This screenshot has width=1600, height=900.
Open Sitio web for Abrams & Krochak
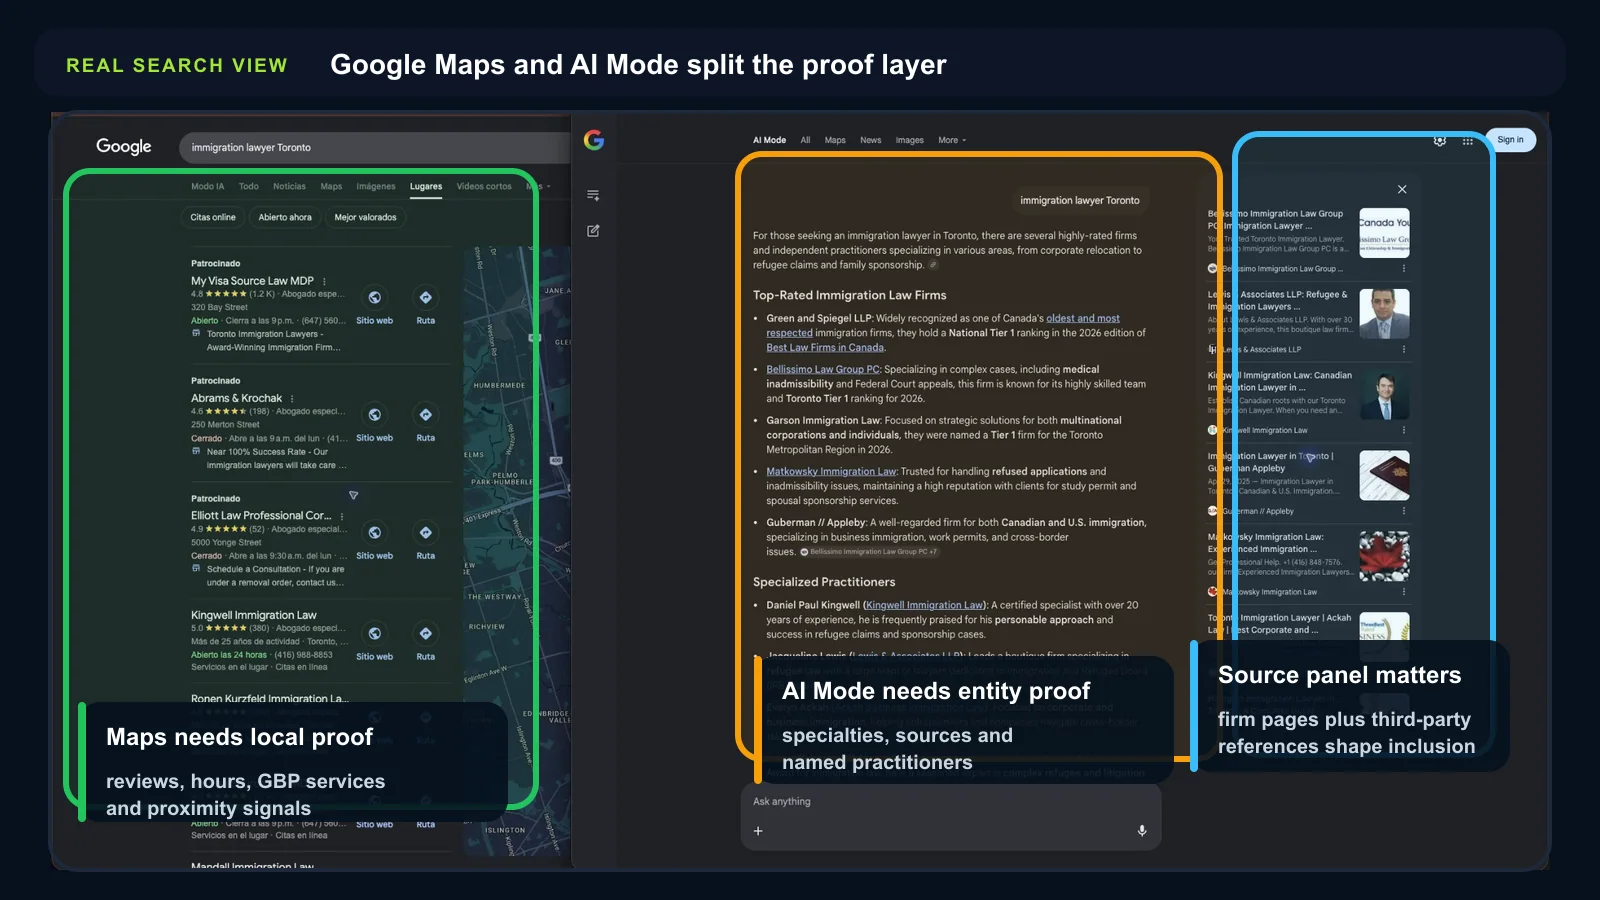tap(374, 423)
